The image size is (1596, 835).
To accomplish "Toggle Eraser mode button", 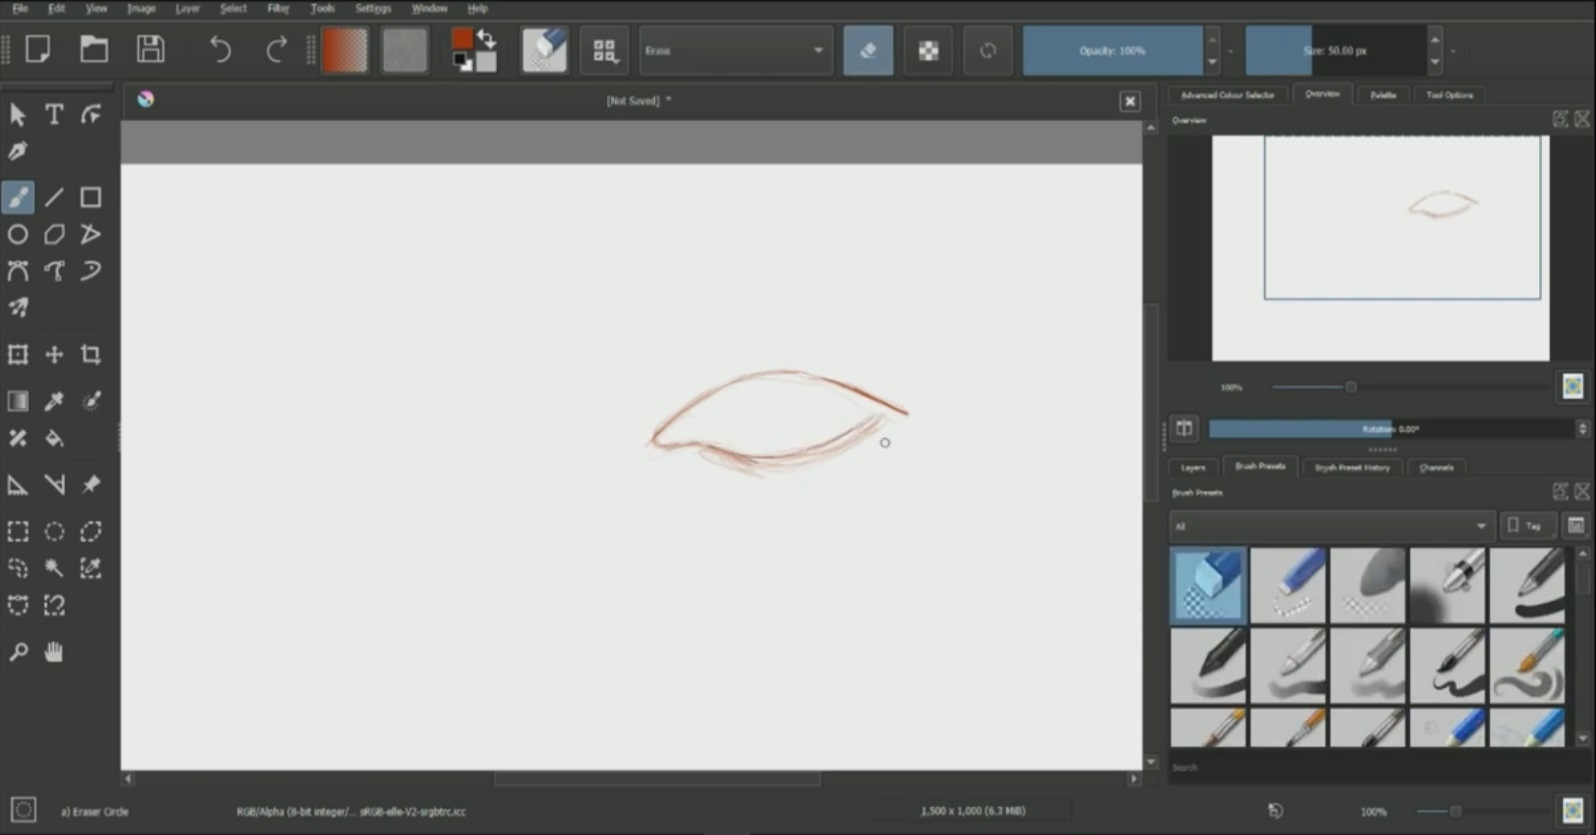I will coord(868,50).
